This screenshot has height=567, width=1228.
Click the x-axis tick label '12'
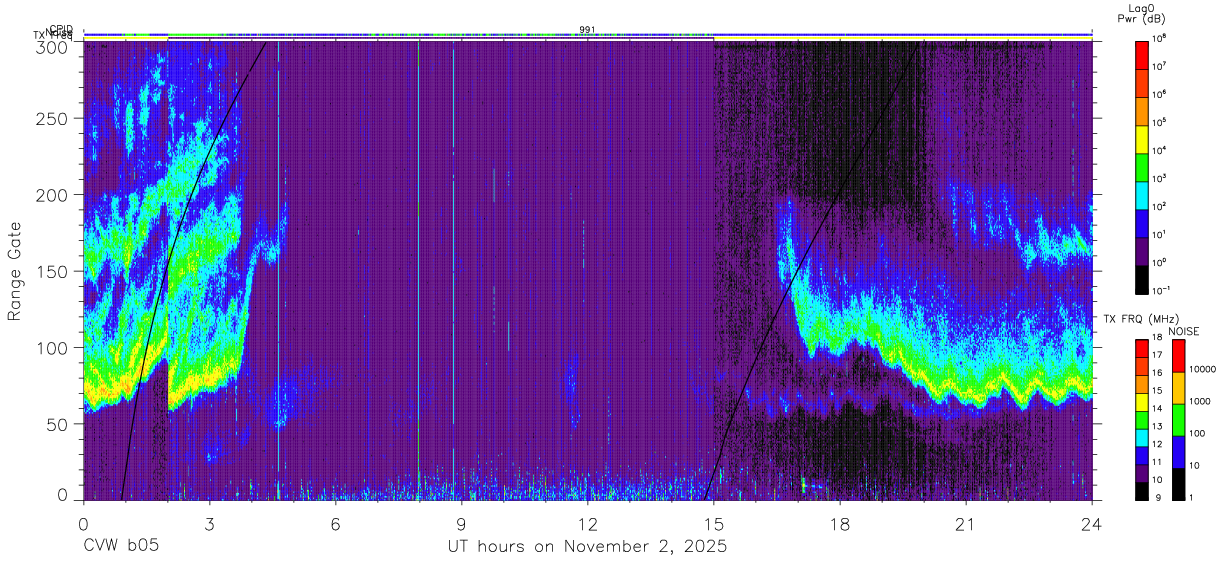click(x=588, y=523)
